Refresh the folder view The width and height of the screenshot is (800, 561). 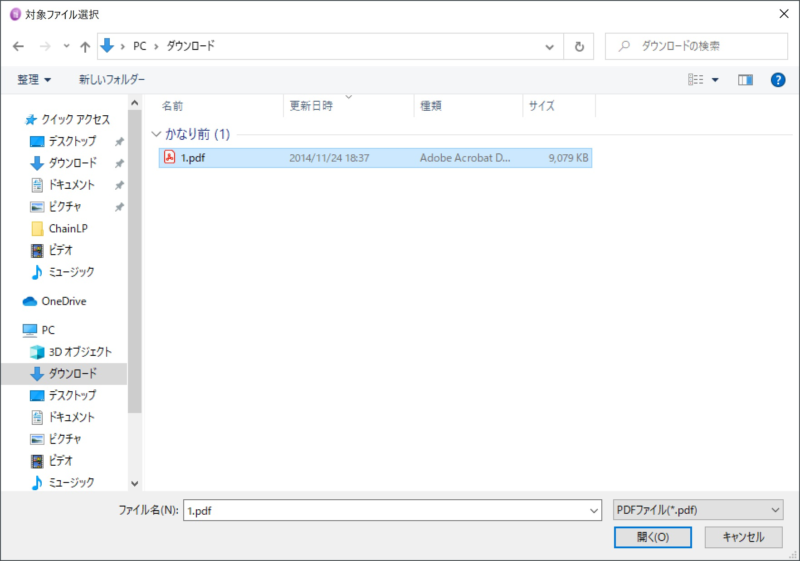579,47
